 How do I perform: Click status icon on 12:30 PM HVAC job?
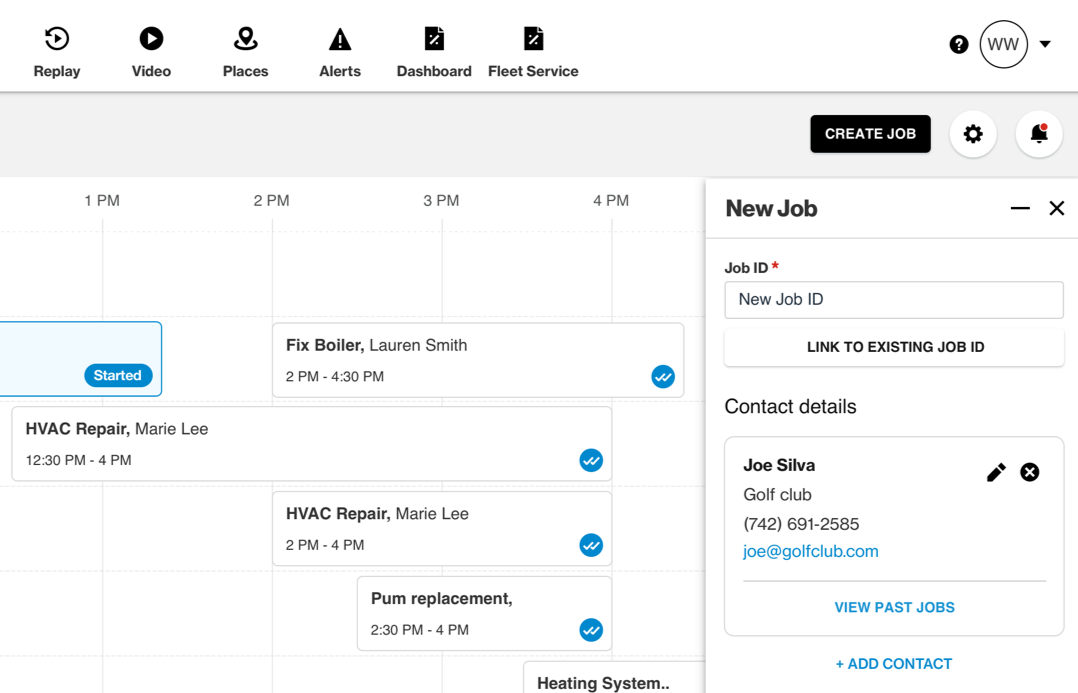click(x=591, y=461)
